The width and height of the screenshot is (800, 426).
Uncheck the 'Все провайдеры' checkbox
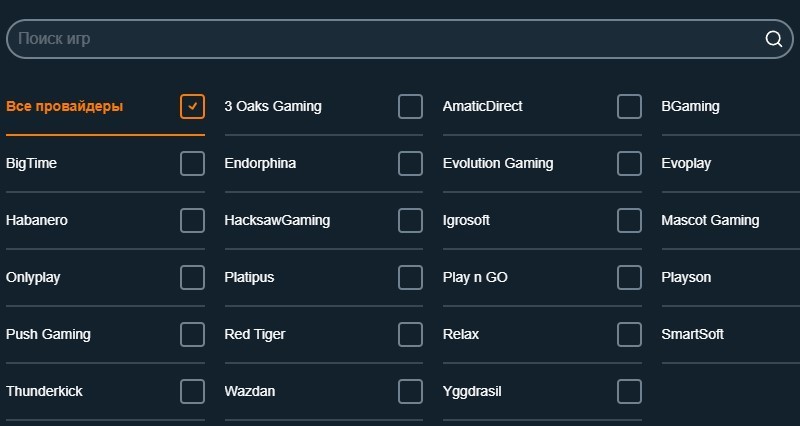pos(192,106)
